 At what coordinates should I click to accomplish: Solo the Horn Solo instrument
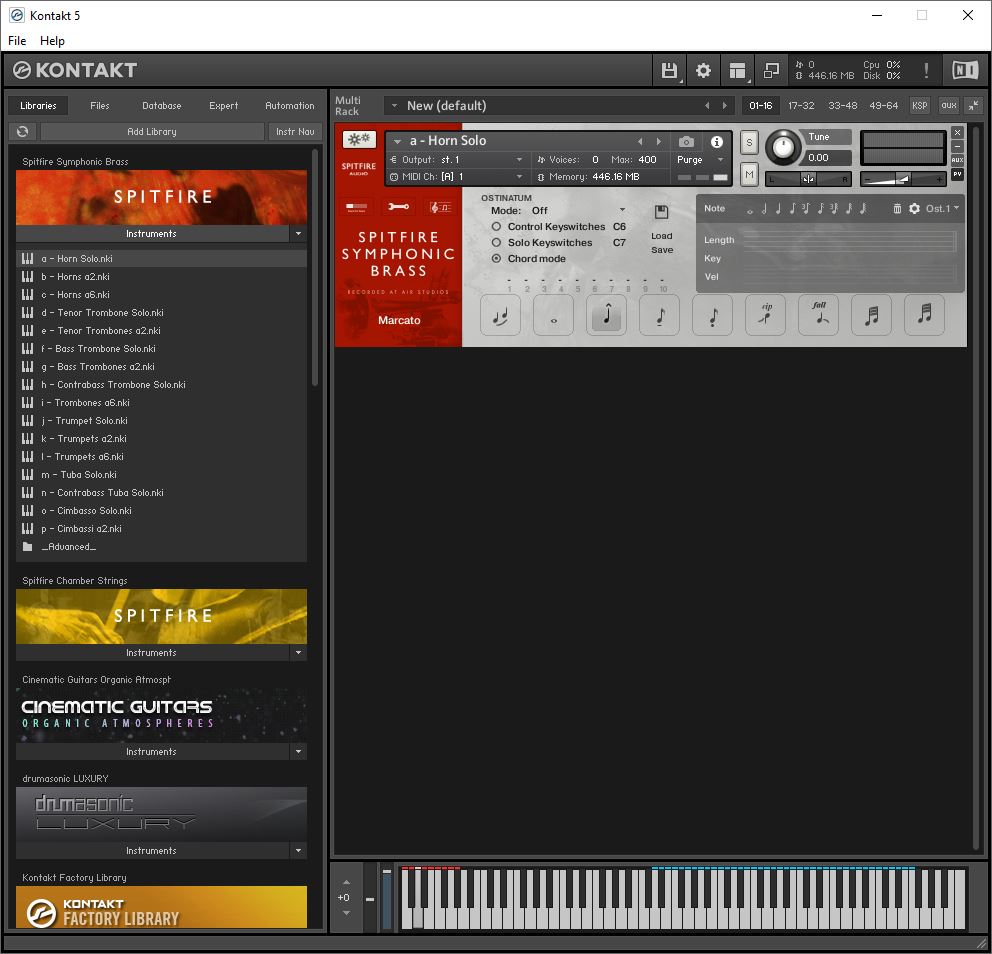pos(749,142)
